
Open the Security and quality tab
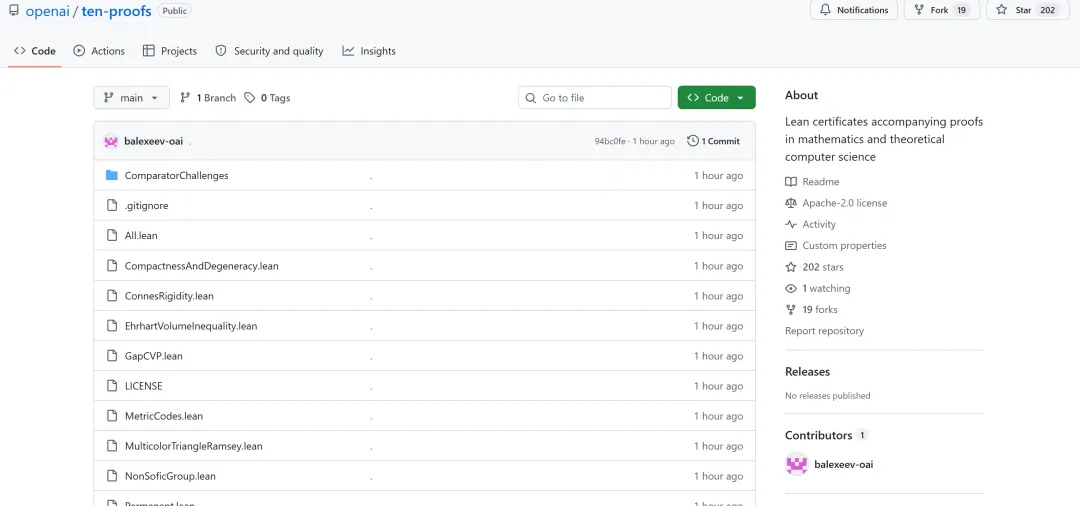[269, 51]
